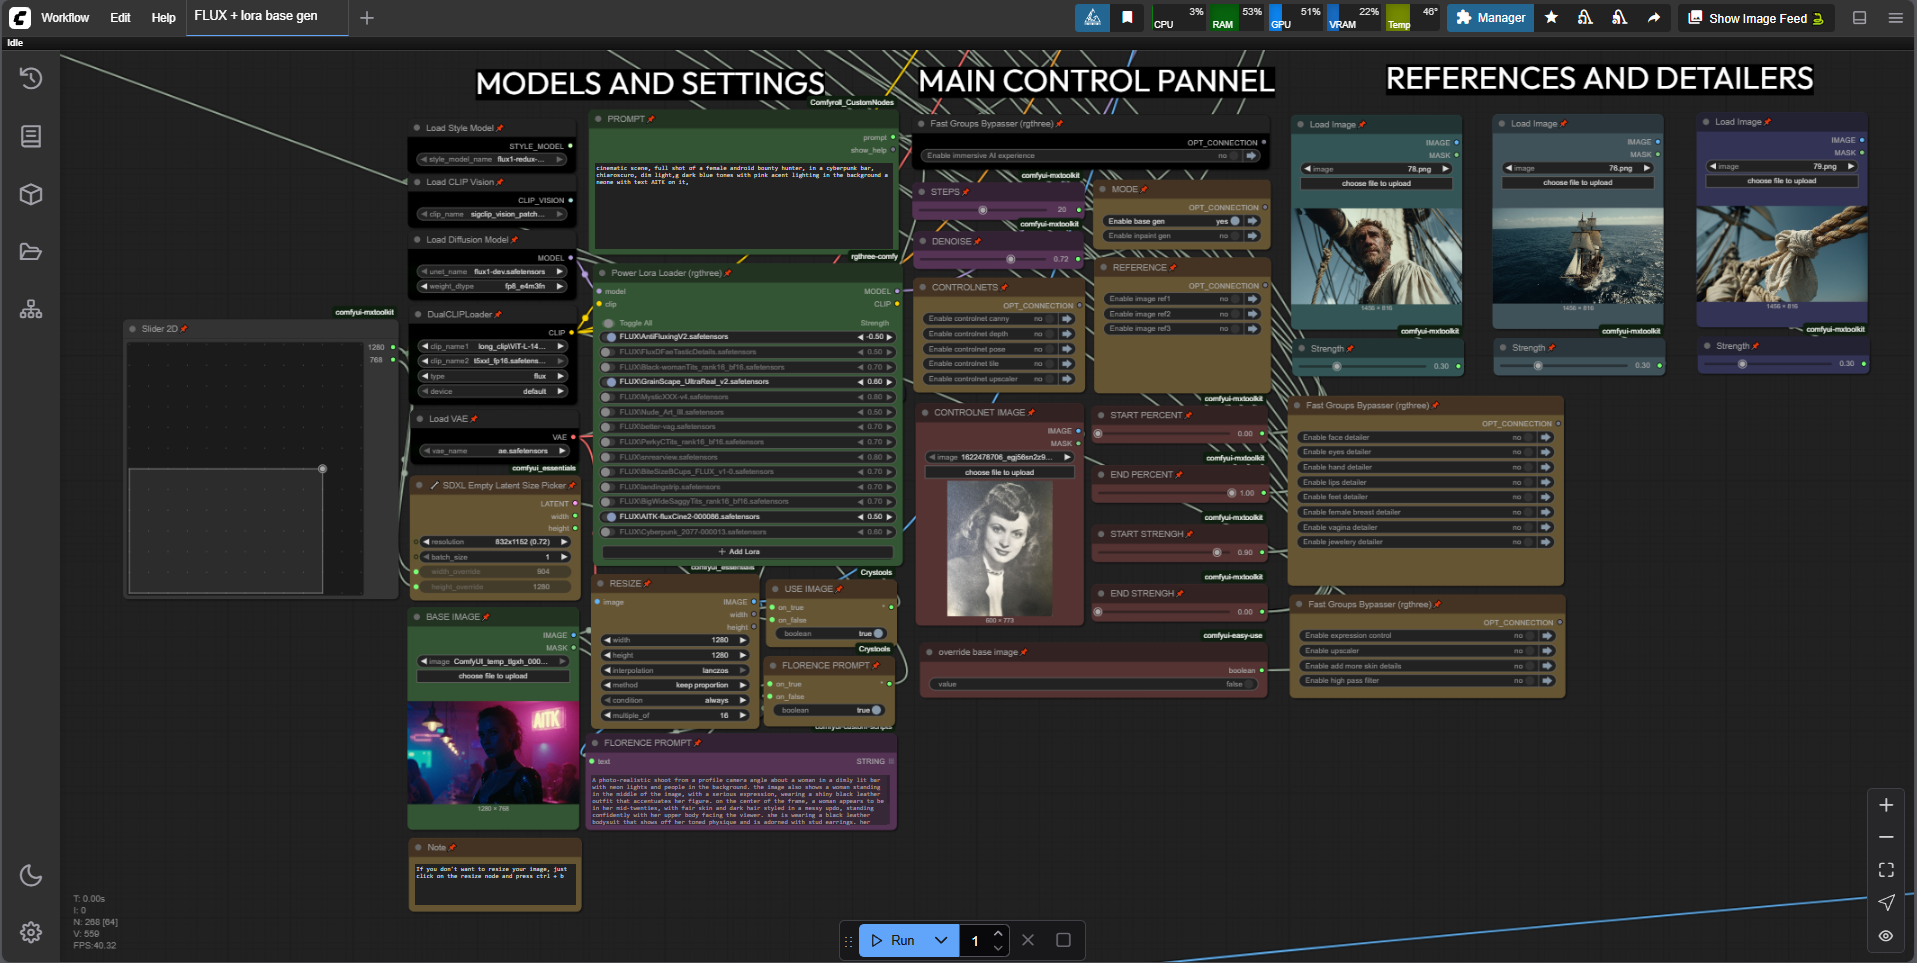Zoom out with the minus canvas control
The height and width of the screenshot is (963, 1917).
[1886, 837]
